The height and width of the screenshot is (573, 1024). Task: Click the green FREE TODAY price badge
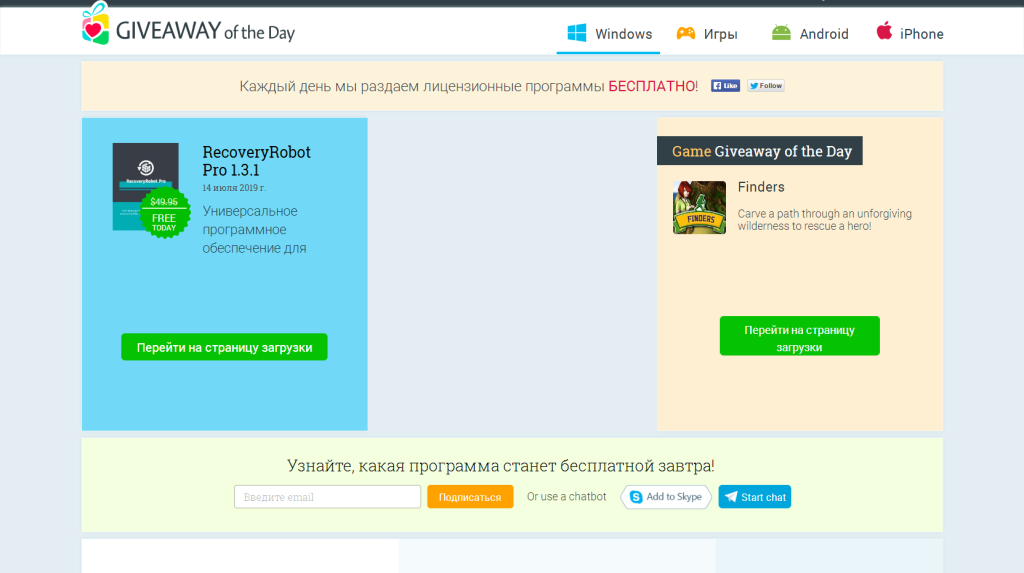coord(164,213)
